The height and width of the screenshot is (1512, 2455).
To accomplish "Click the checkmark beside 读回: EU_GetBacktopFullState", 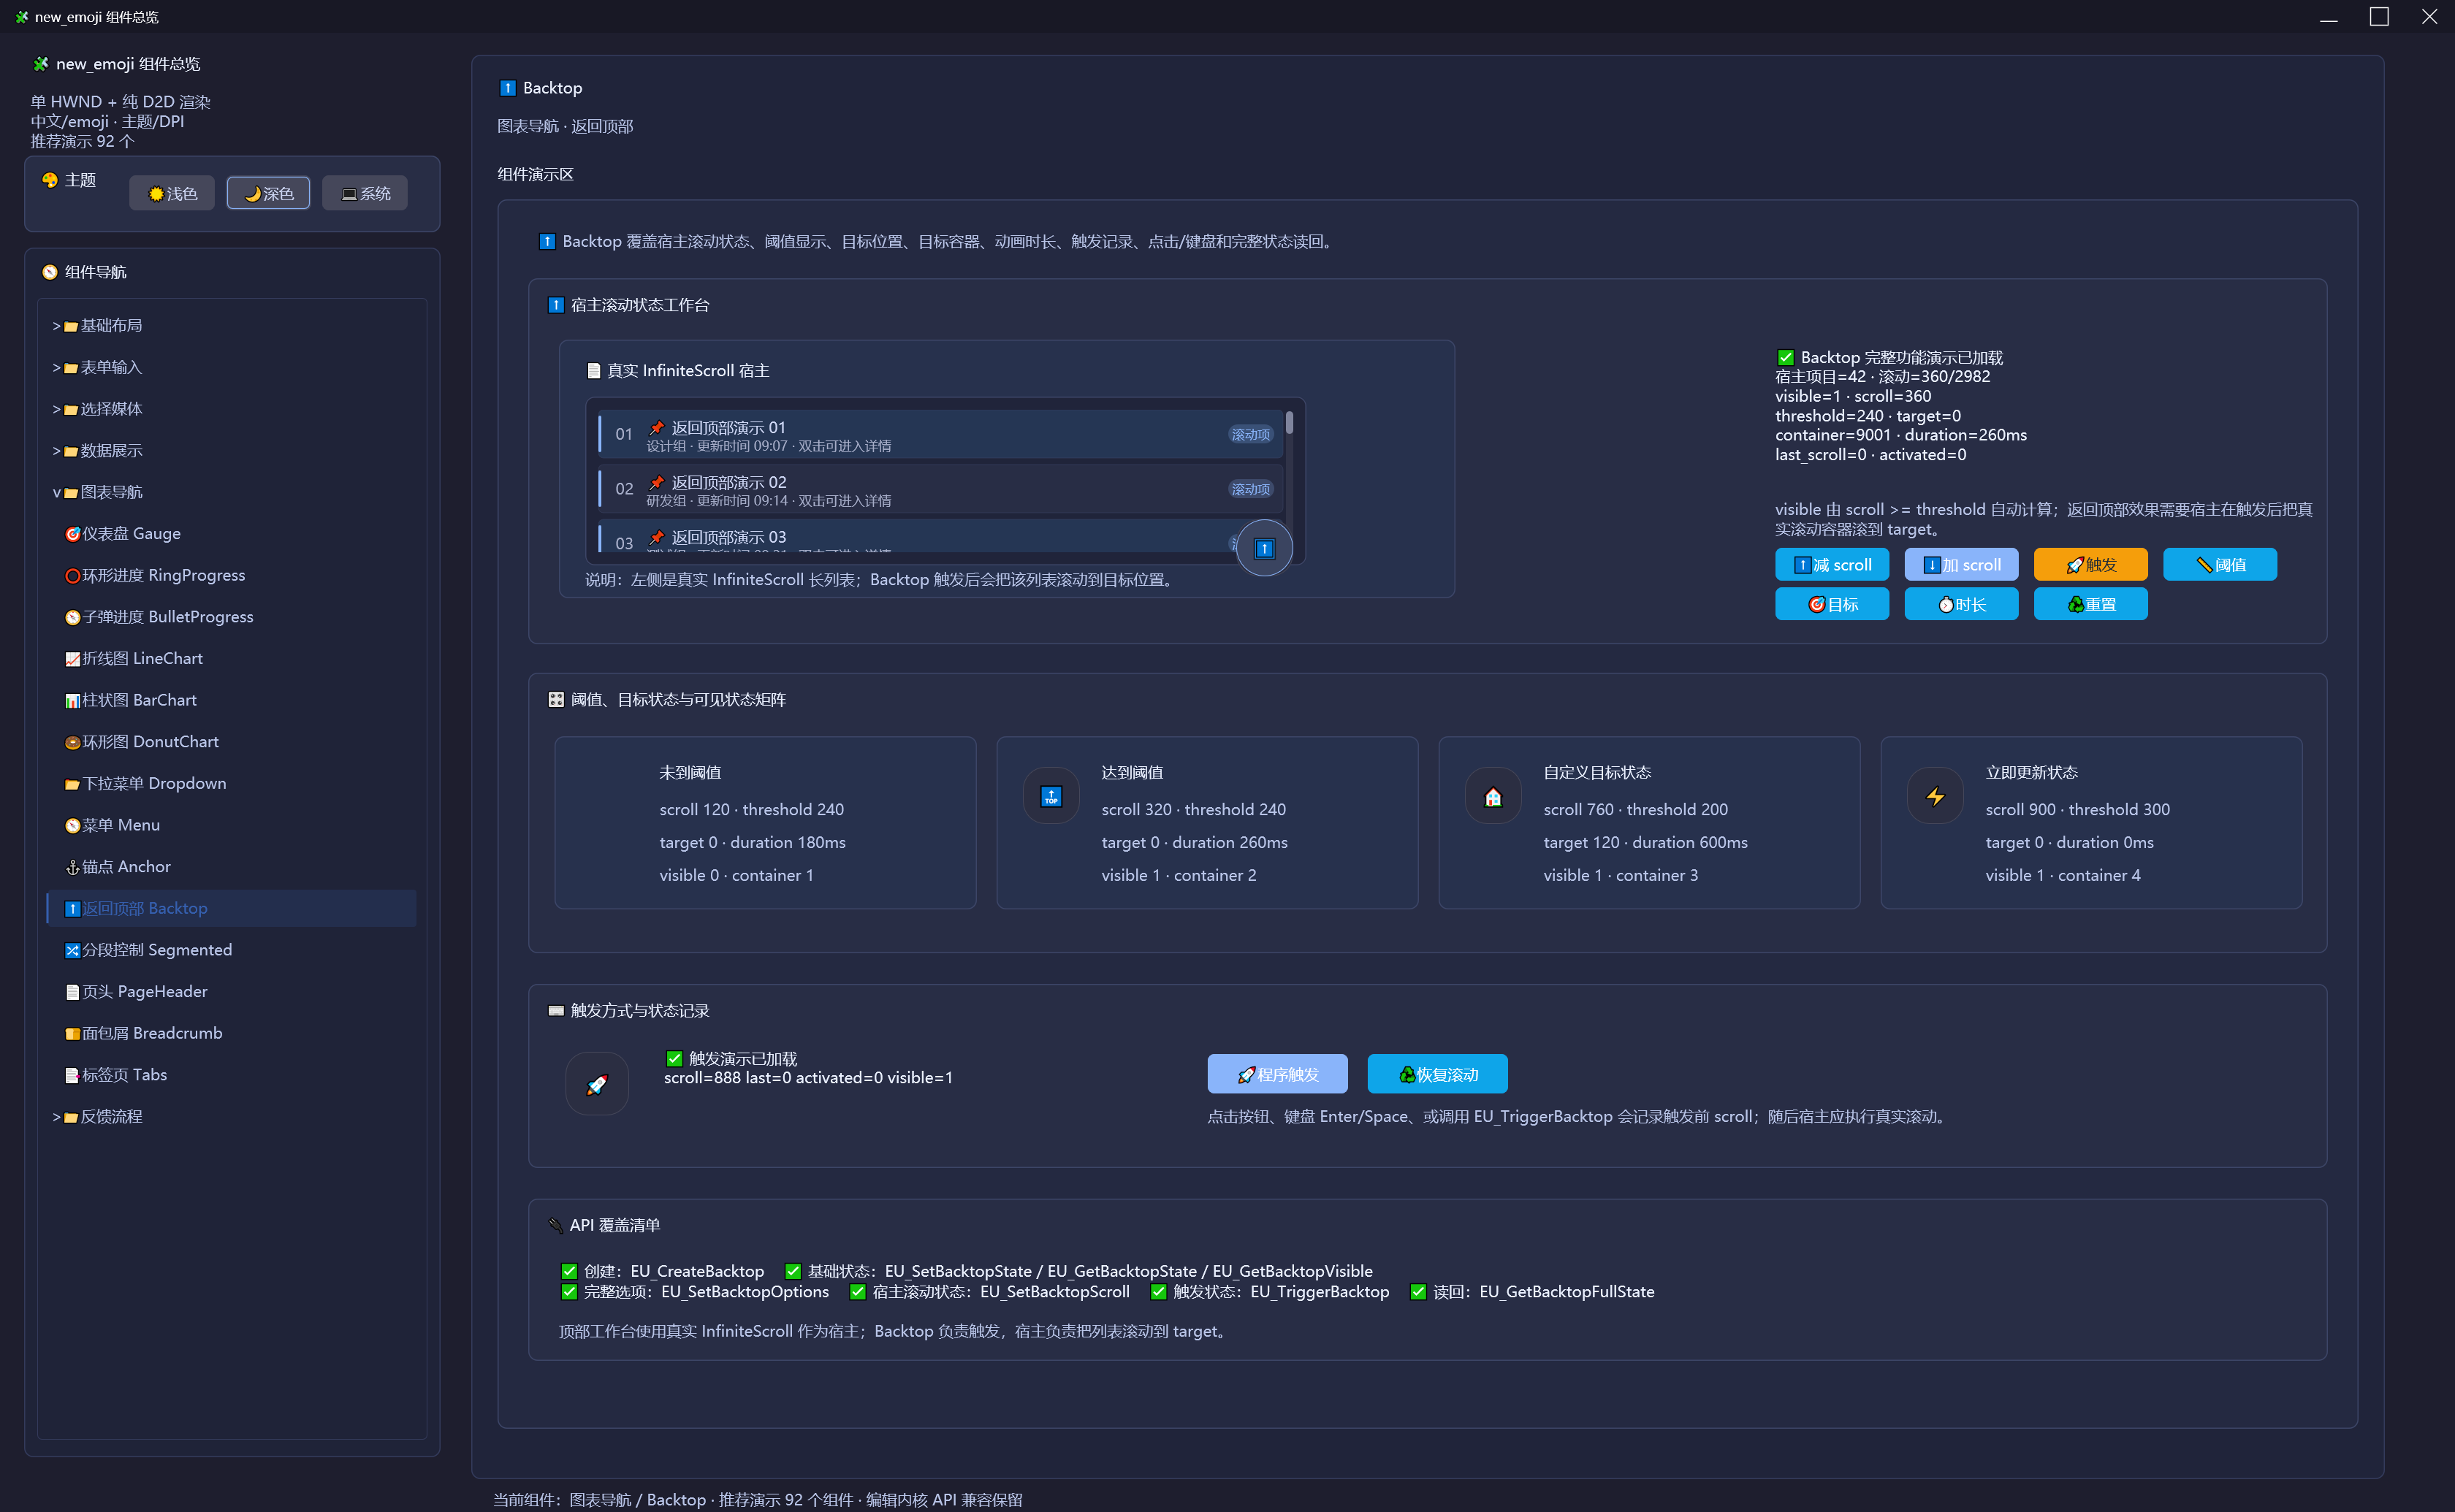I will click(1418, 1292).
